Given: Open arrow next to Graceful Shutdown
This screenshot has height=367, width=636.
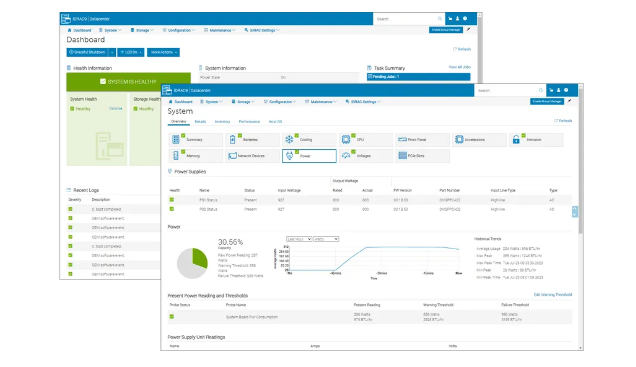Looking at the screenshot, I should (x=112, y=52).
